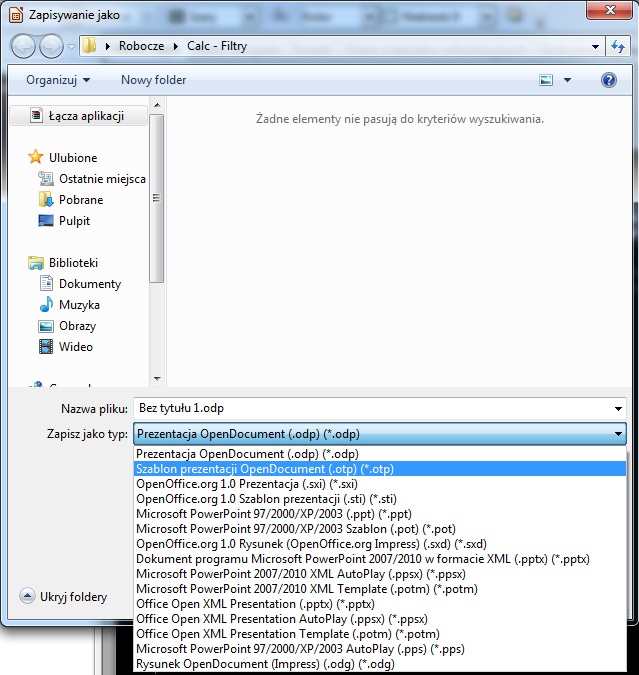Choose PowerPoint 97/2000/XP/2003 Szablon (.pot)

380,529
